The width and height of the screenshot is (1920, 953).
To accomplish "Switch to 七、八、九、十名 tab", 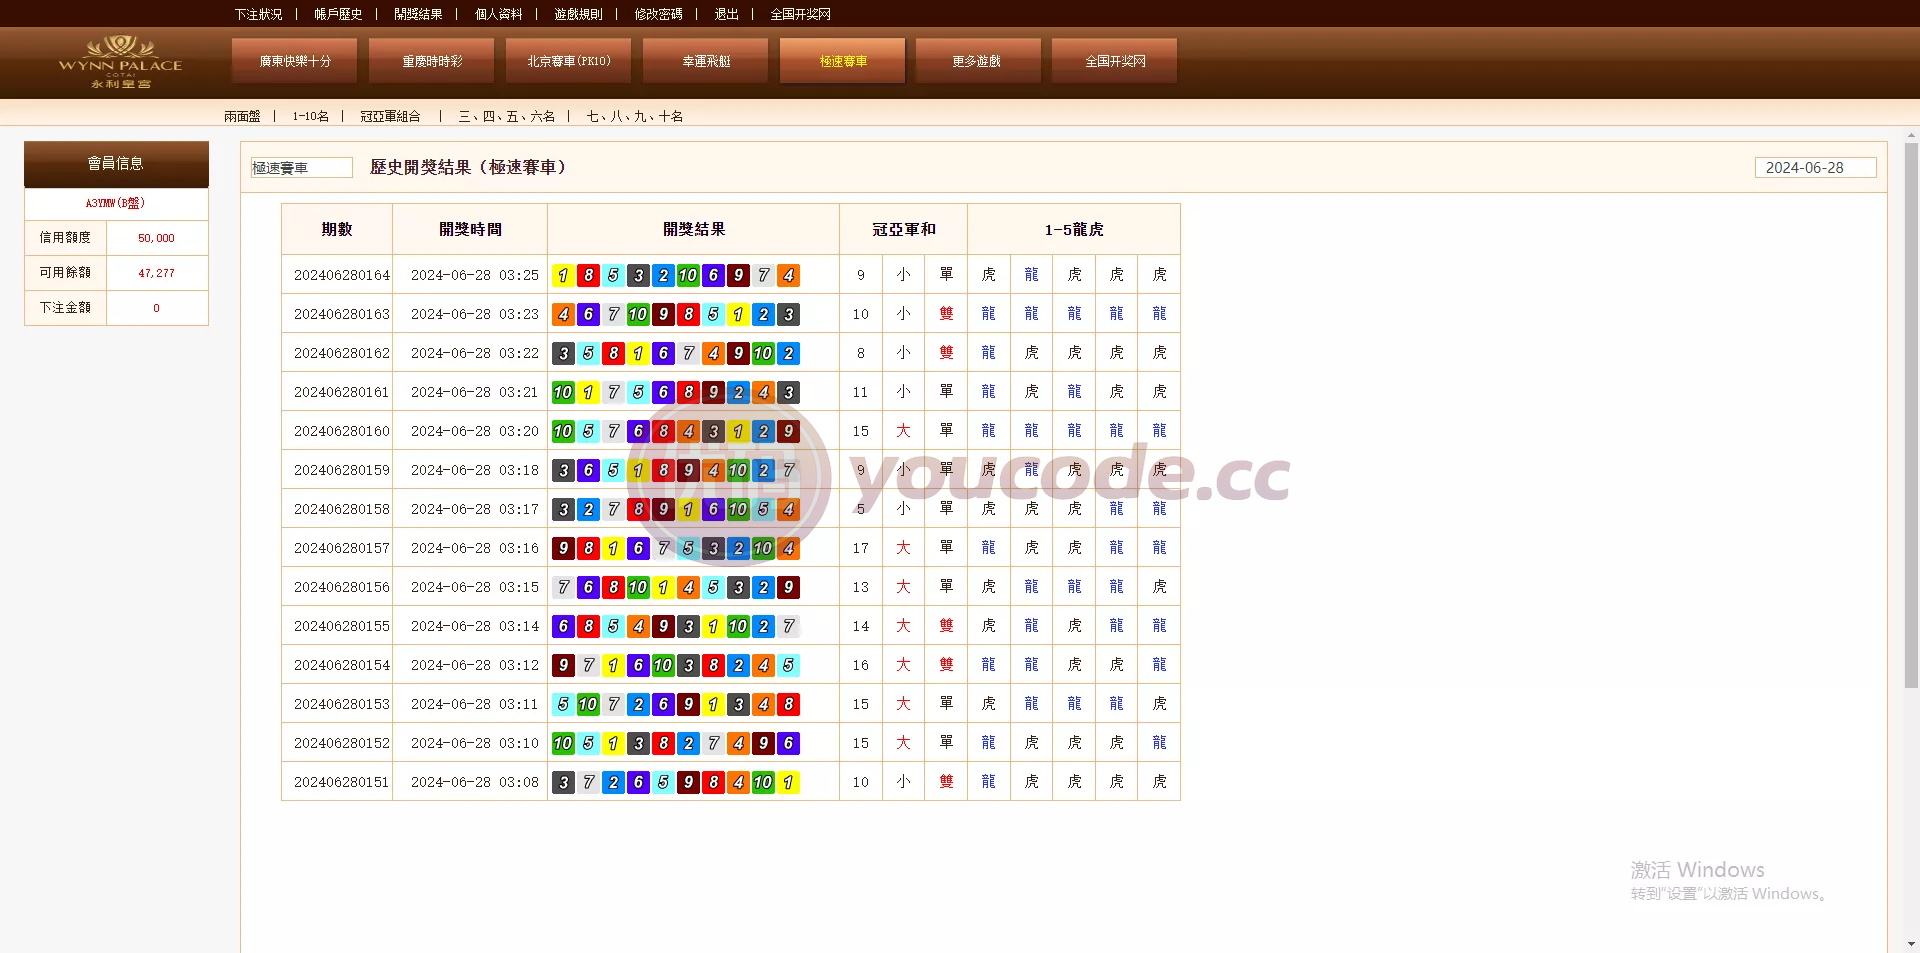I will tap(635, 116).
